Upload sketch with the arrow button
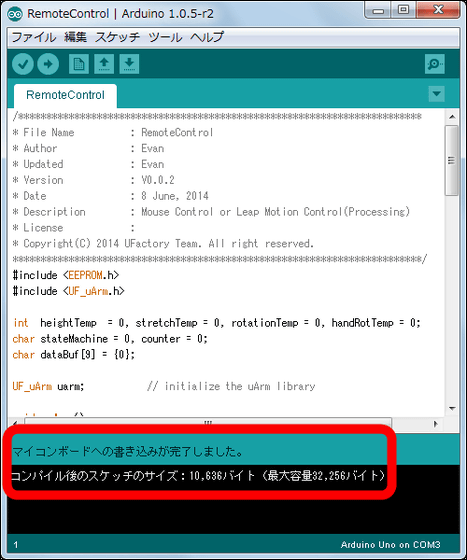Screen dimensions: 467x560 [48, 64]
